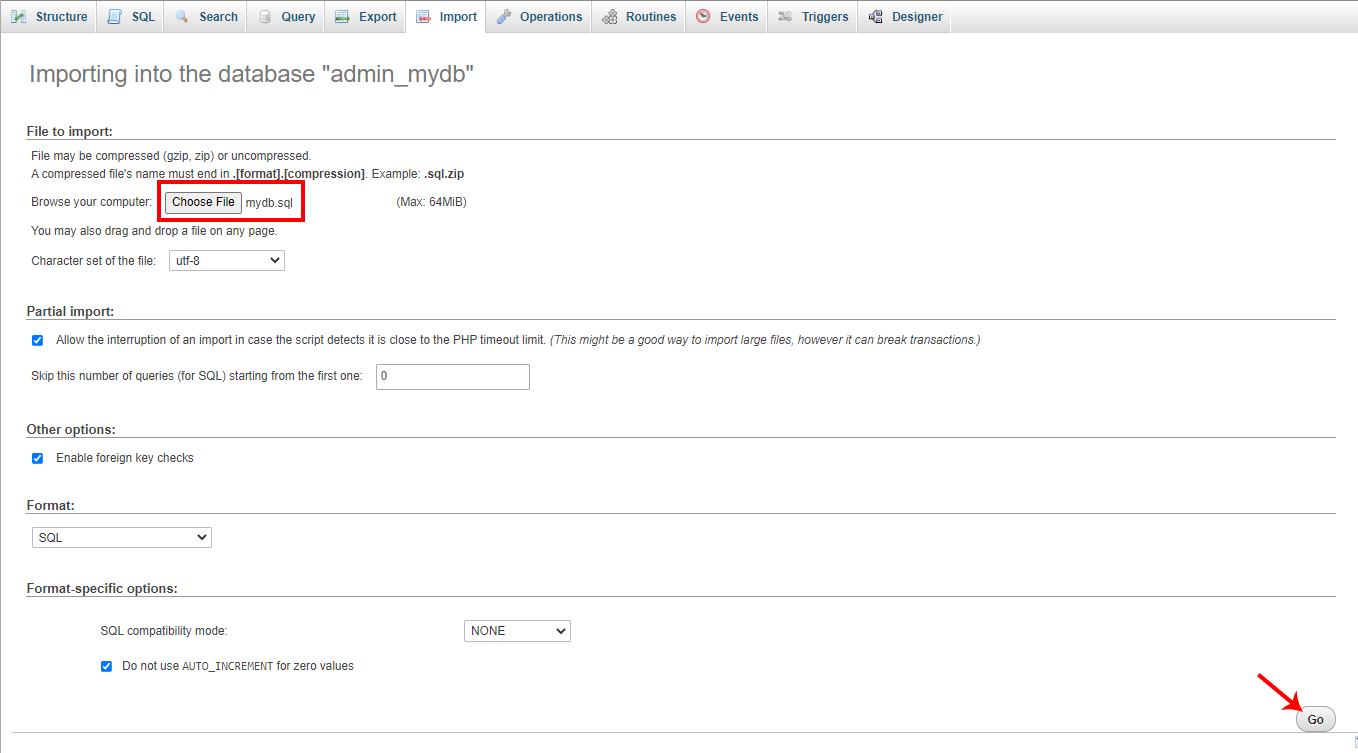The image size is (1358, 753).
Task: Click the skip queries number field
Action: point(453,377)
